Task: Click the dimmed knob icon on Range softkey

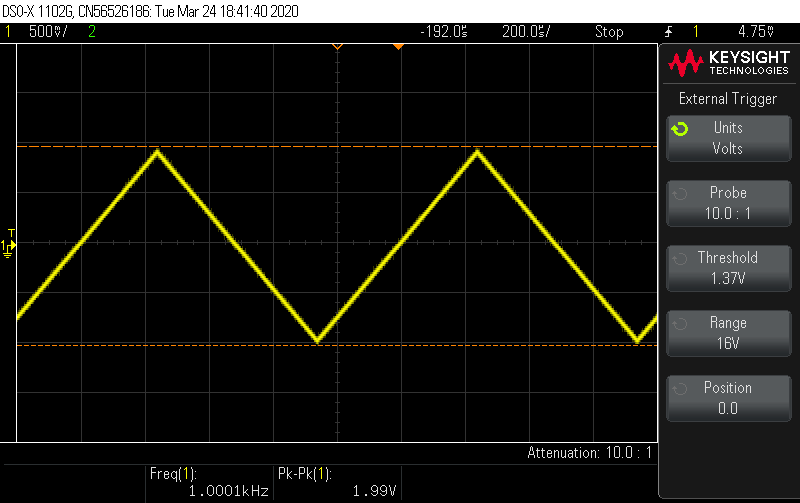Action: pos(680,324)
